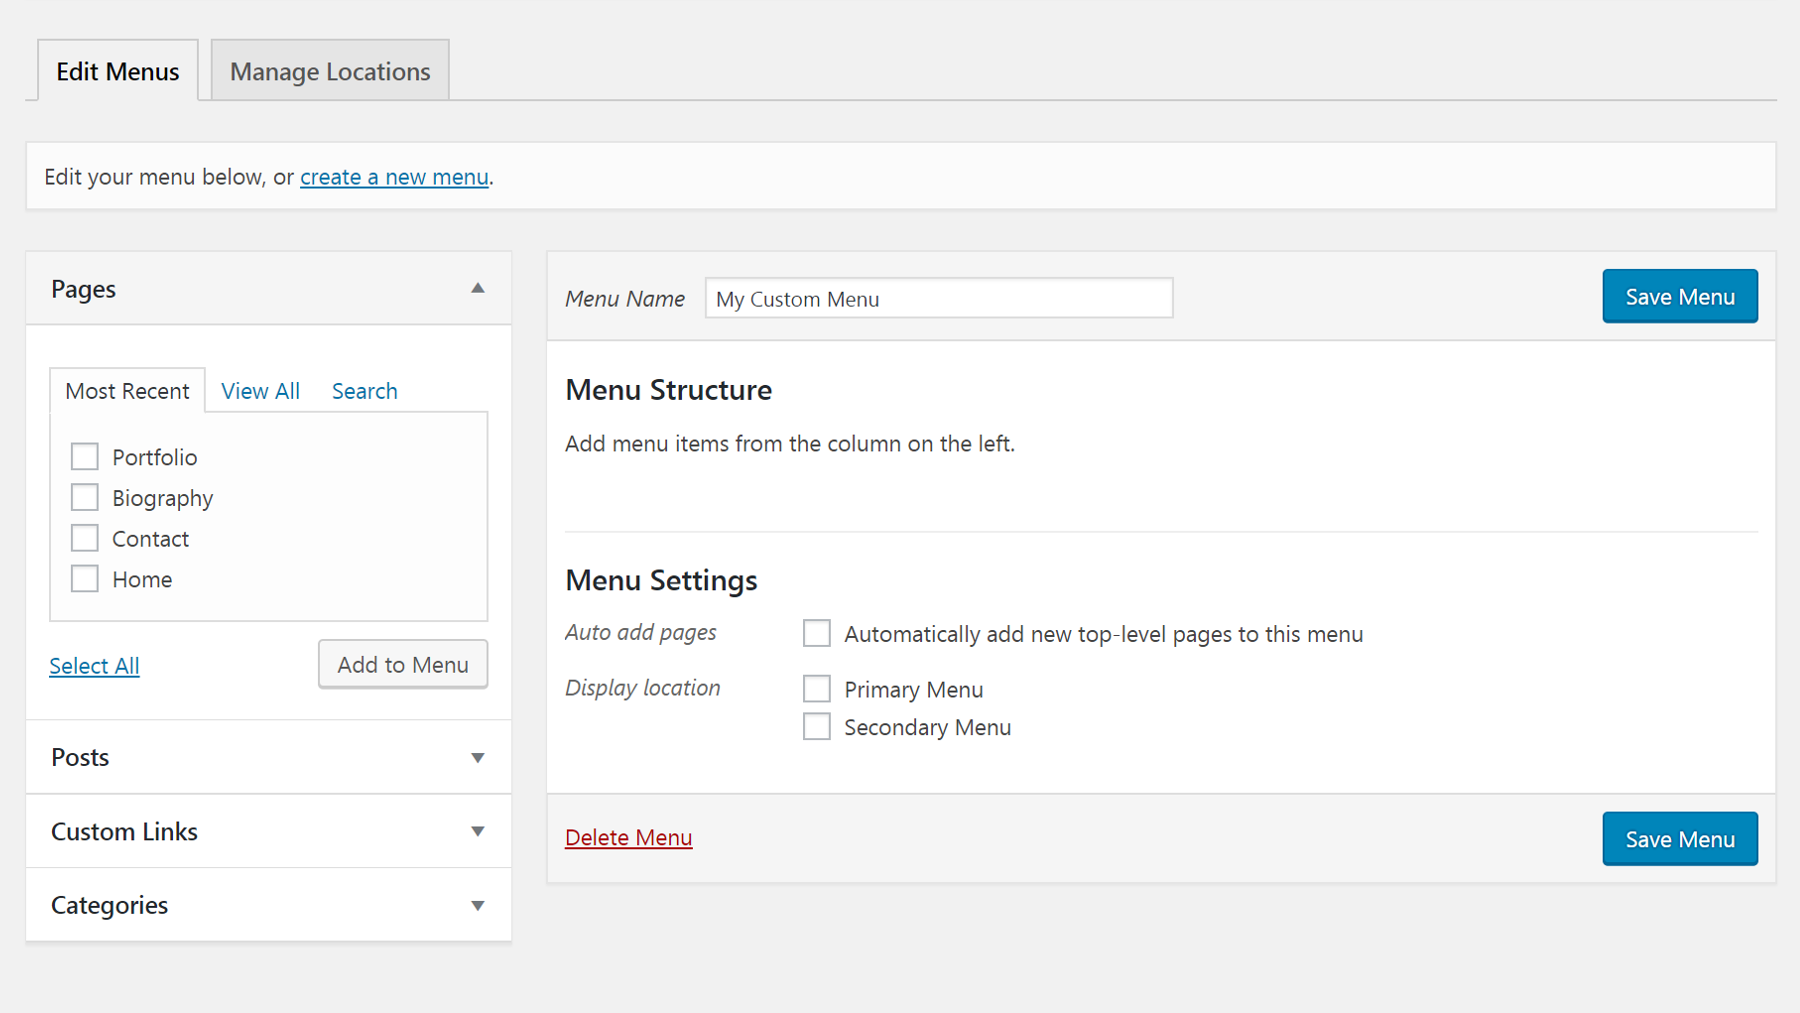
Task: Tick the Secondary Menu display location
Action: coord(817,727)
